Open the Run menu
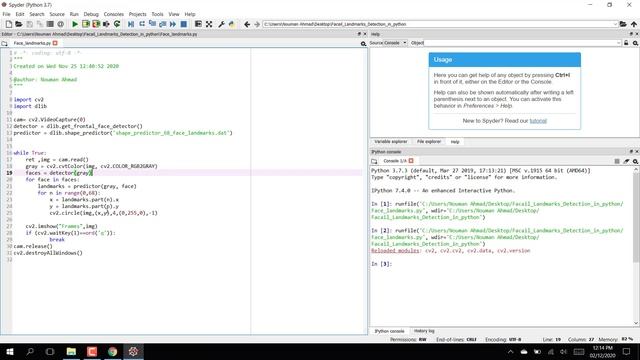 tap(74, 14)
